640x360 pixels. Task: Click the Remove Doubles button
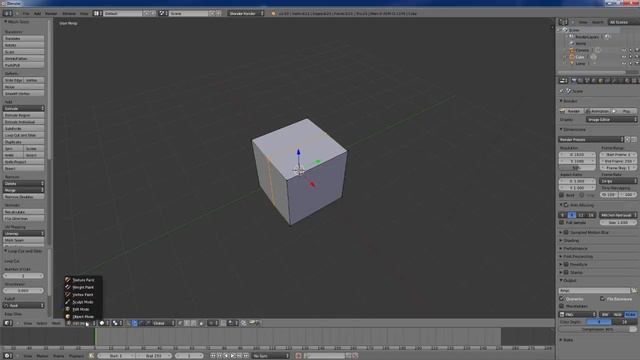[x=24, y=197]
